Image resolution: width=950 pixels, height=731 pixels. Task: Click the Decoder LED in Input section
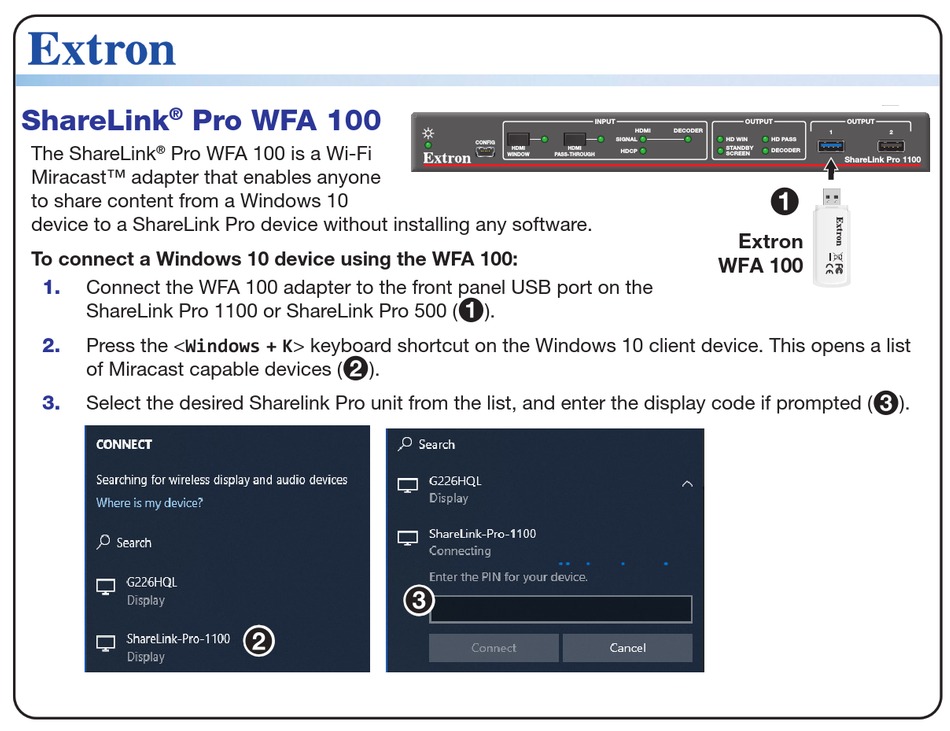[x=688, y=139]
